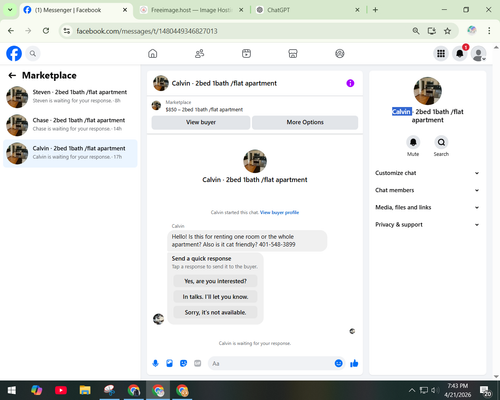The width and height of the screenshot is (500, 400).
Task: Open the Marketplace storefront icon
Action: (293, 53)
